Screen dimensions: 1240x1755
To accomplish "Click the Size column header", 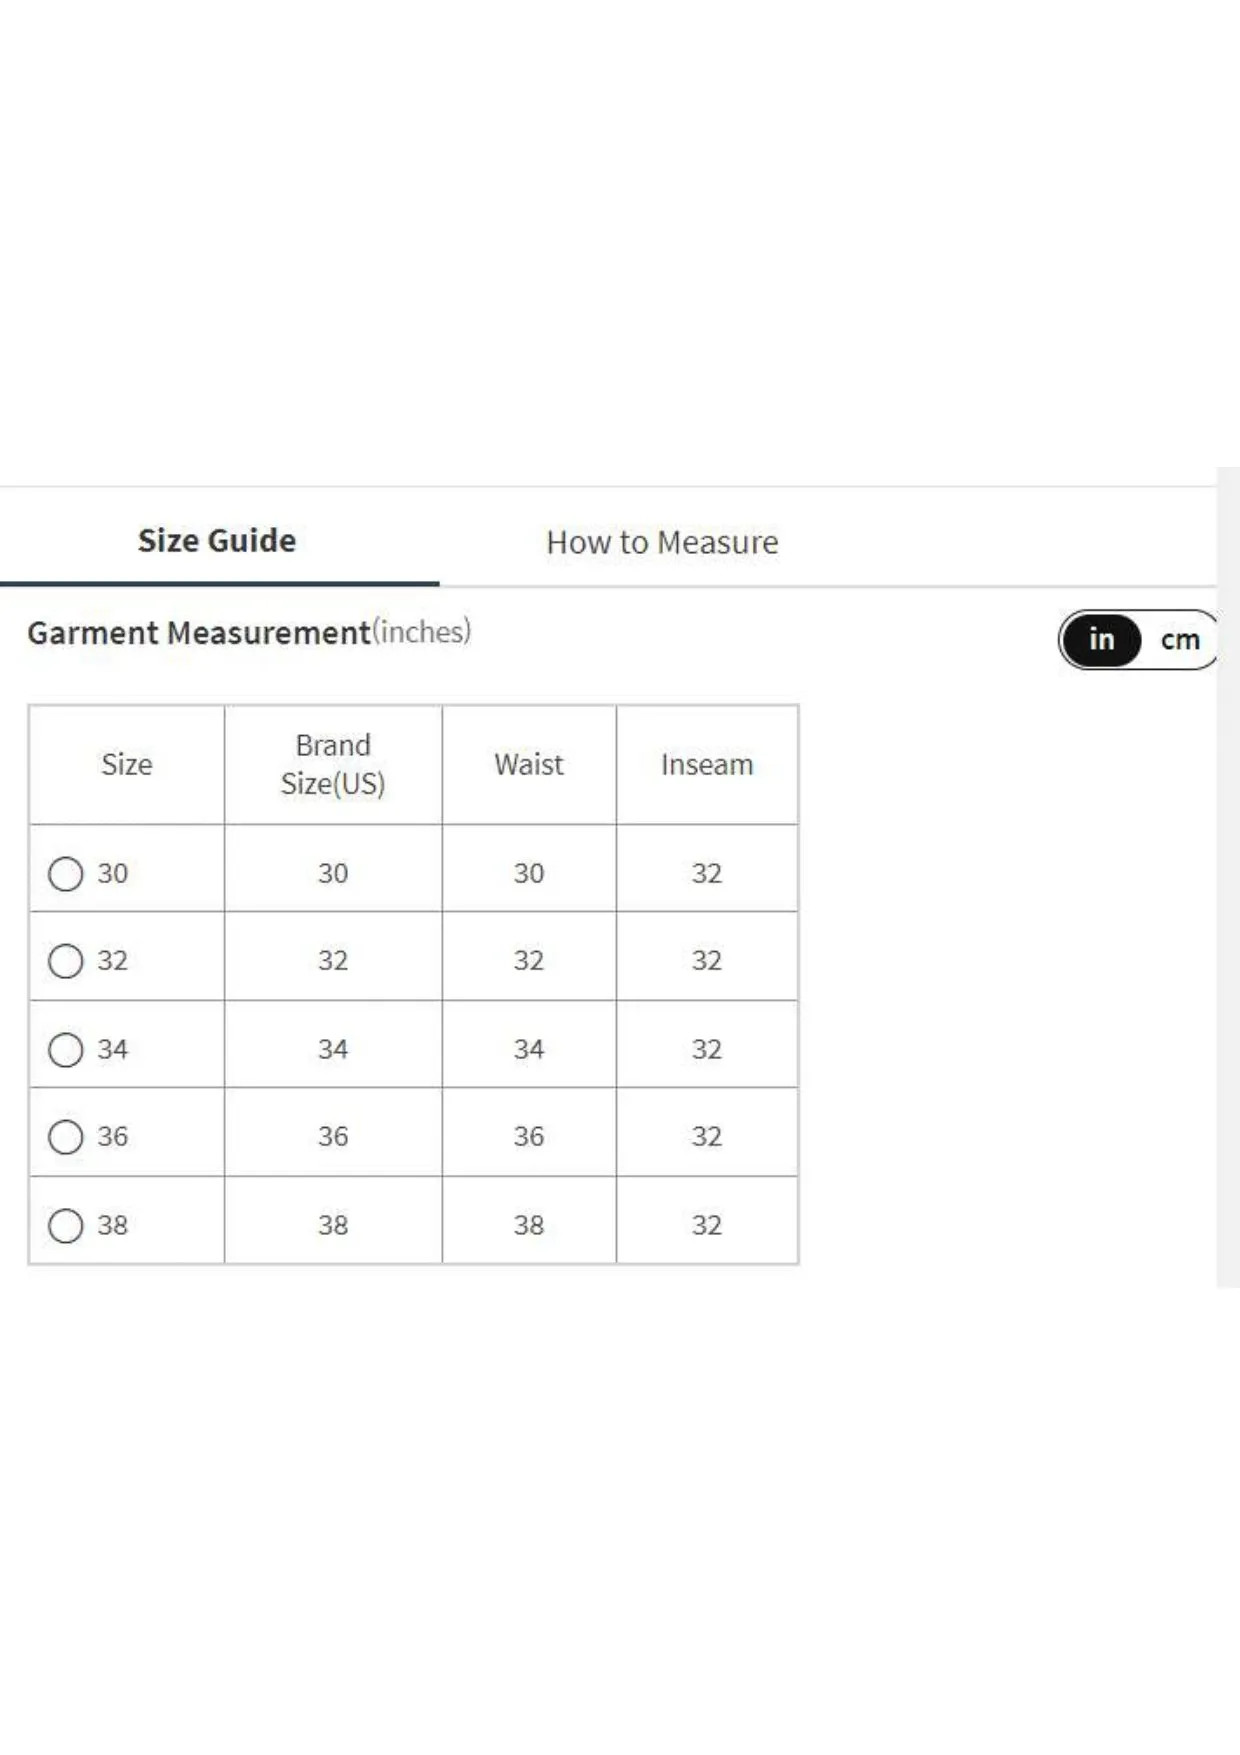I will 127,765.
